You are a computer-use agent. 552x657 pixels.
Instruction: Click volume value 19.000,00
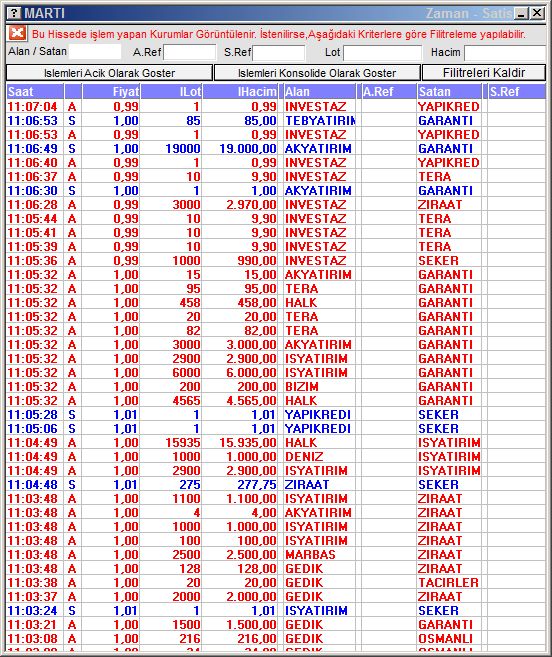tap(248, 149)
